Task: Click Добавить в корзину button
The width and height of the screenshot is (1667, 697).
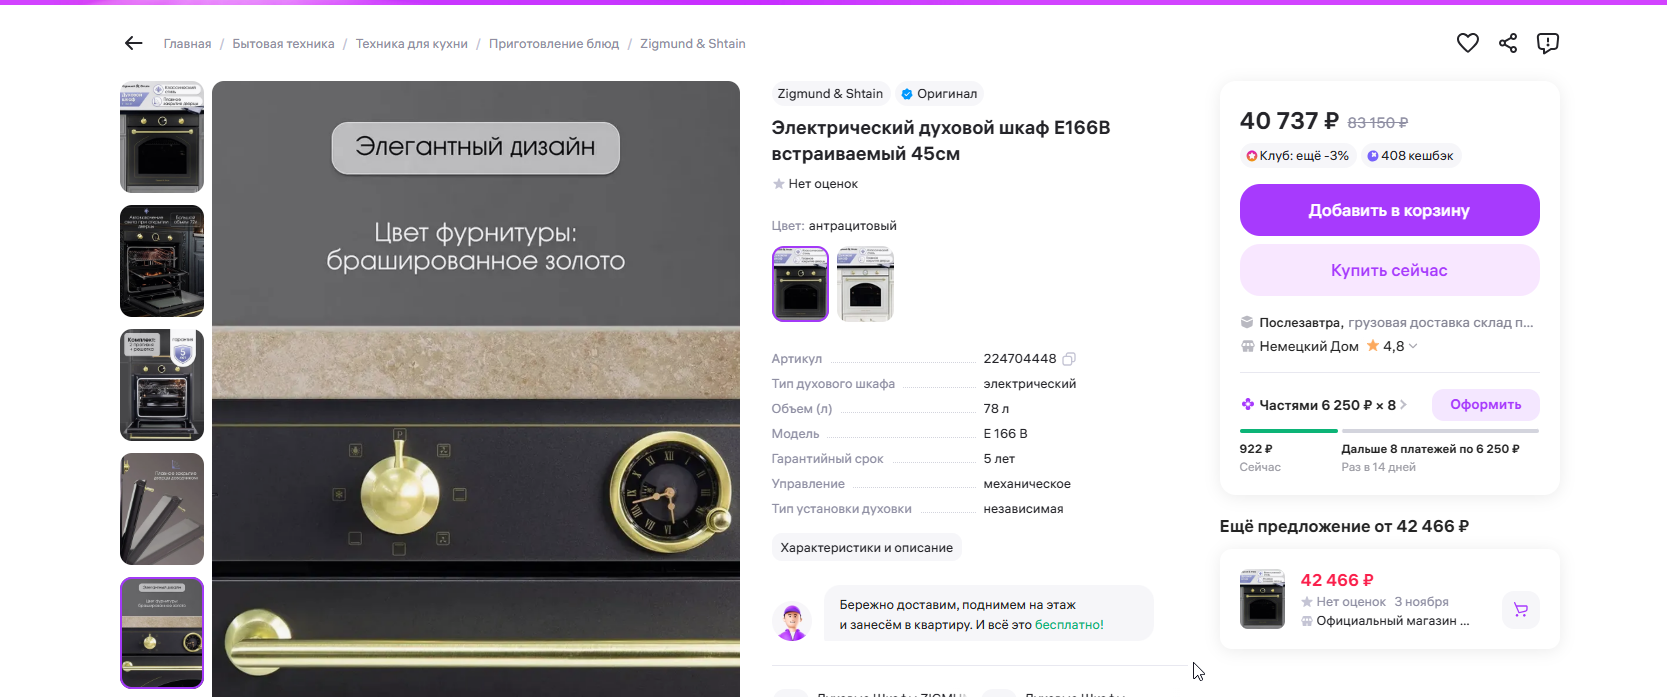Action: point(1389,210)
